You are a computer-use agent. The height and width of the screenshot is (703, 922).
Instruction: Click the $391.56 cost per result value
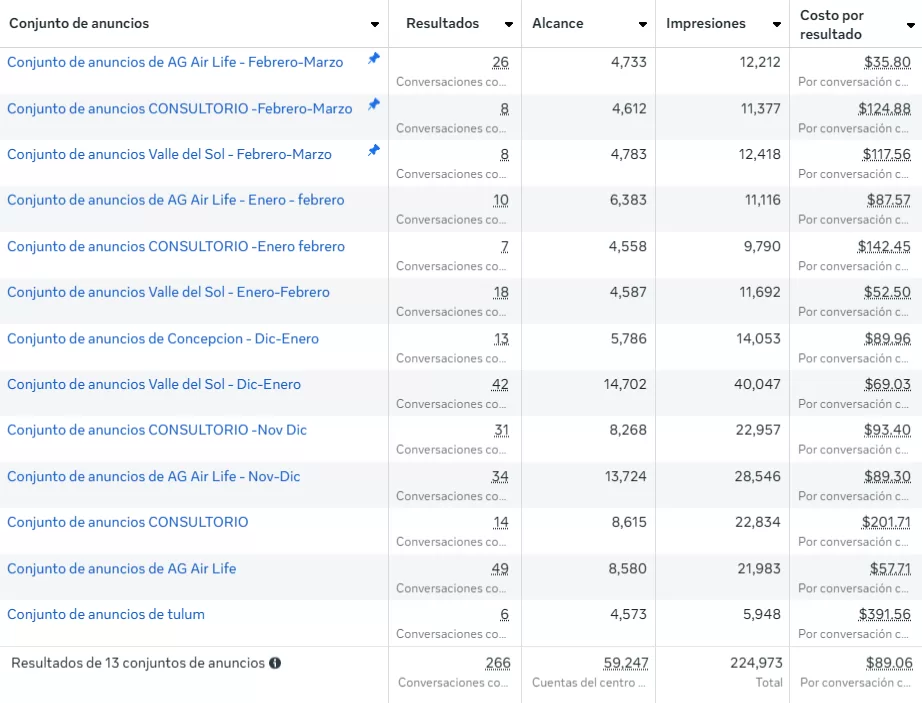[x=884, y=614]
